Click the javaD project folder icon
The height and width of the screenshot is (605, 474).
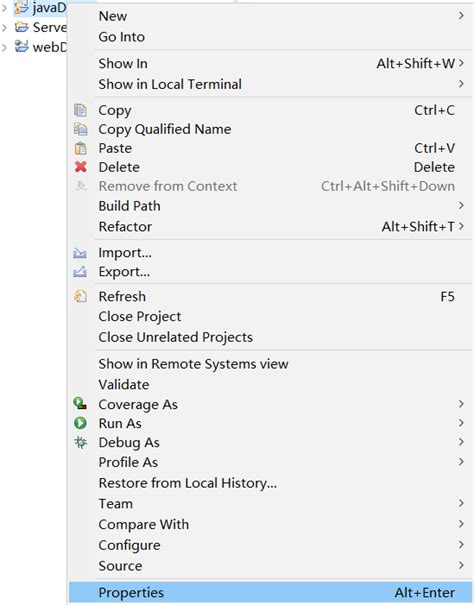pyautogui.click(x=22, y=8)
